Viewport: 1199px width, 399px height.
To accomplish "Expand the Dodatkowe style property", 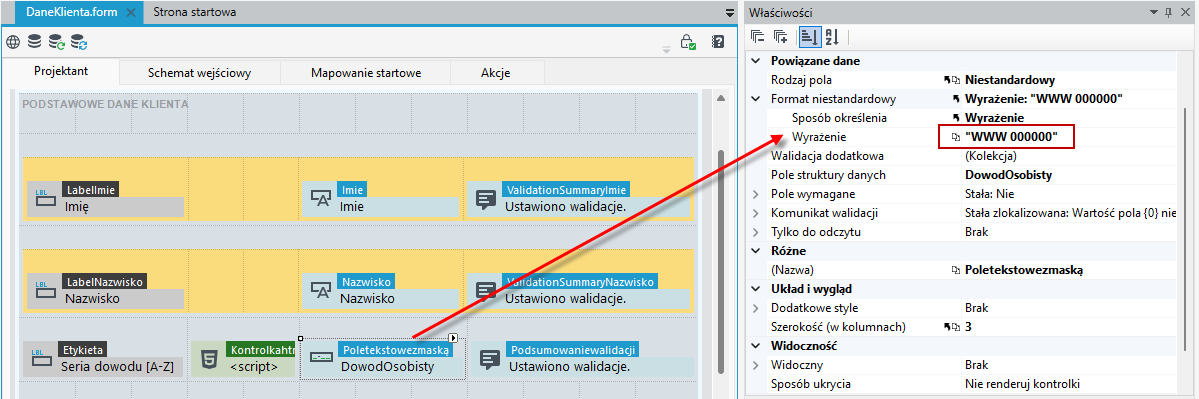I will click(756, 308).
